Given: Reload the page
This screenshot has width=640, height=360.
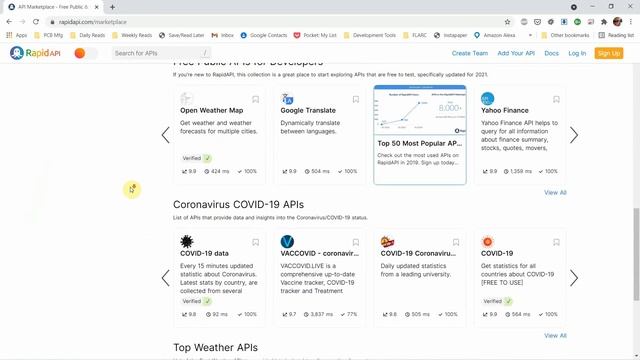Looking at the screenshot, I should point(36,22).
